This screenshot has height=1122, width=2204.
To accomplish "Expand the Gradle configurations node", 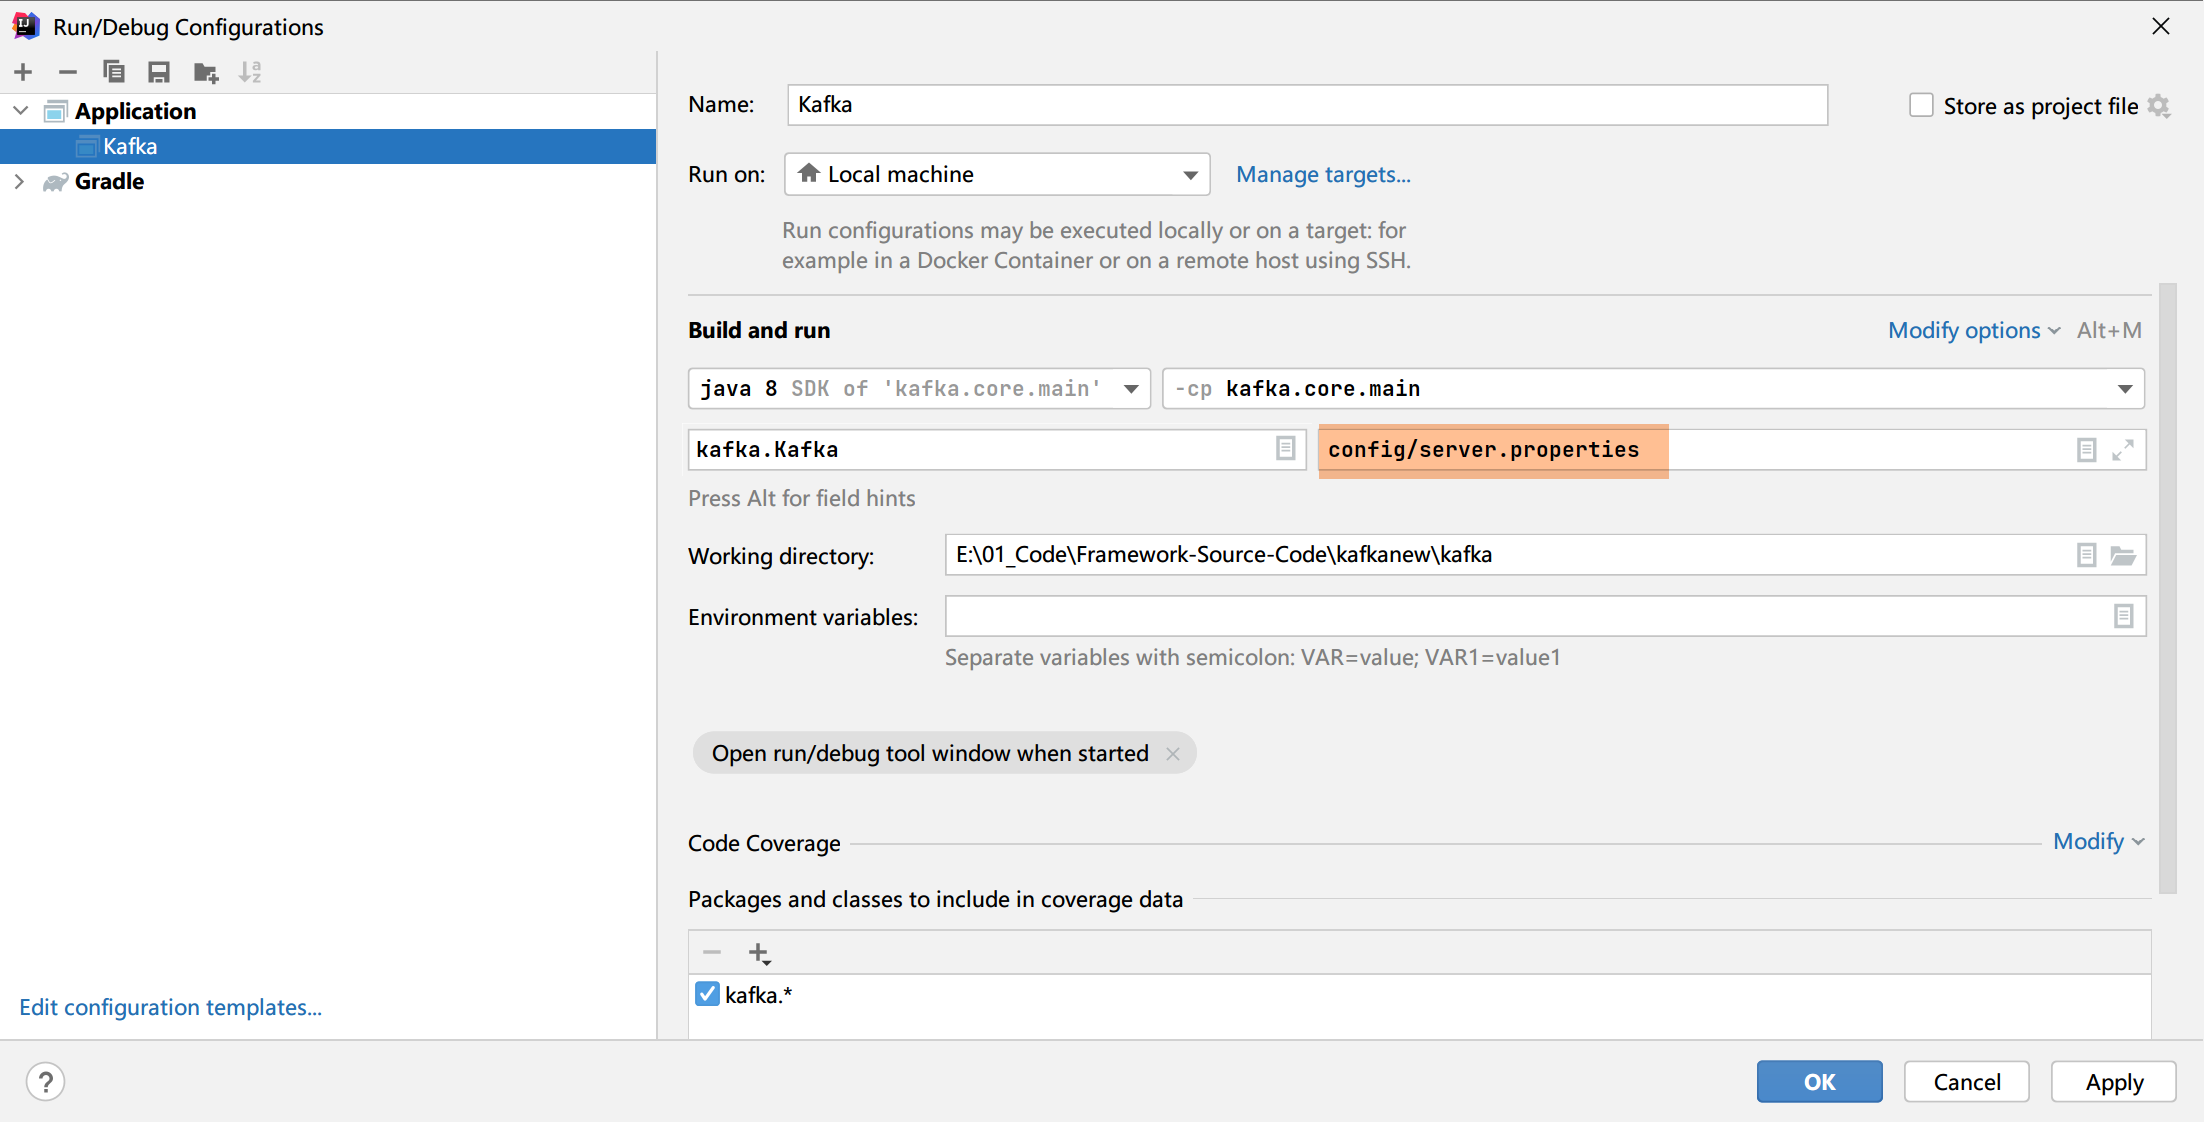I will point(19,181).
